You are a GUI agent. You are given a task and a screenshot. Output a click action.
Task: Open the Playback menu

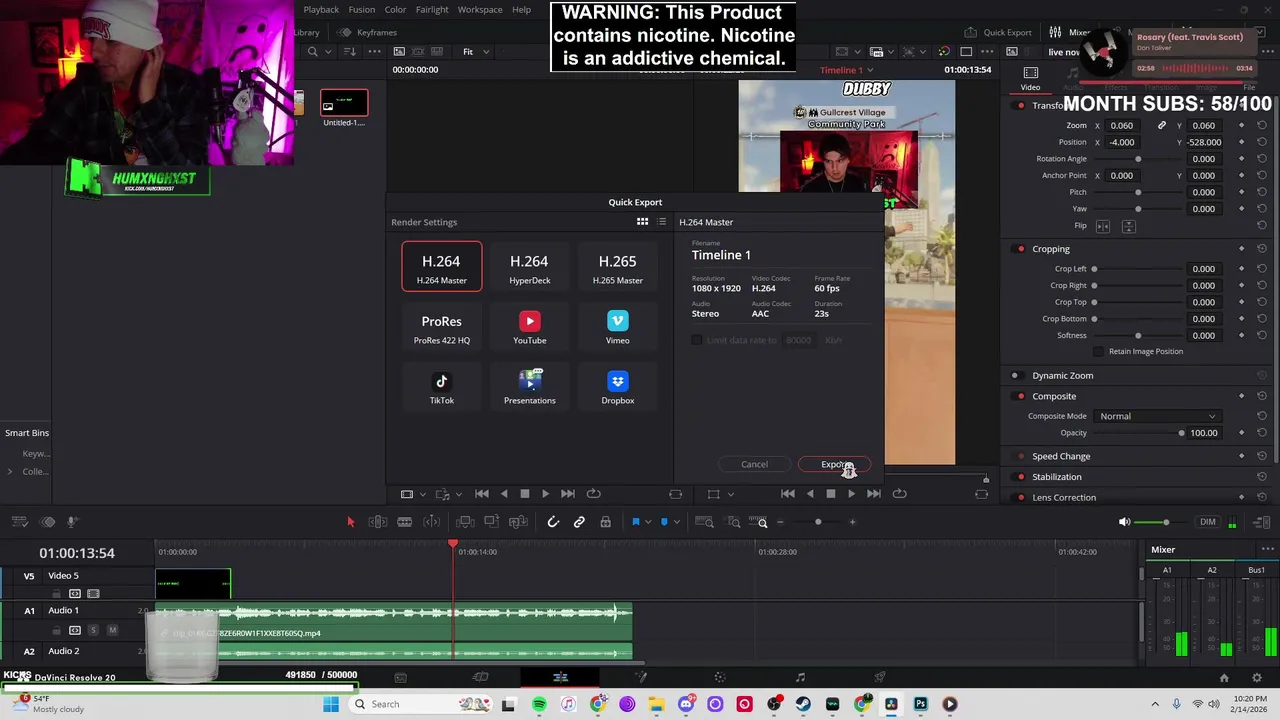[321, 10]
